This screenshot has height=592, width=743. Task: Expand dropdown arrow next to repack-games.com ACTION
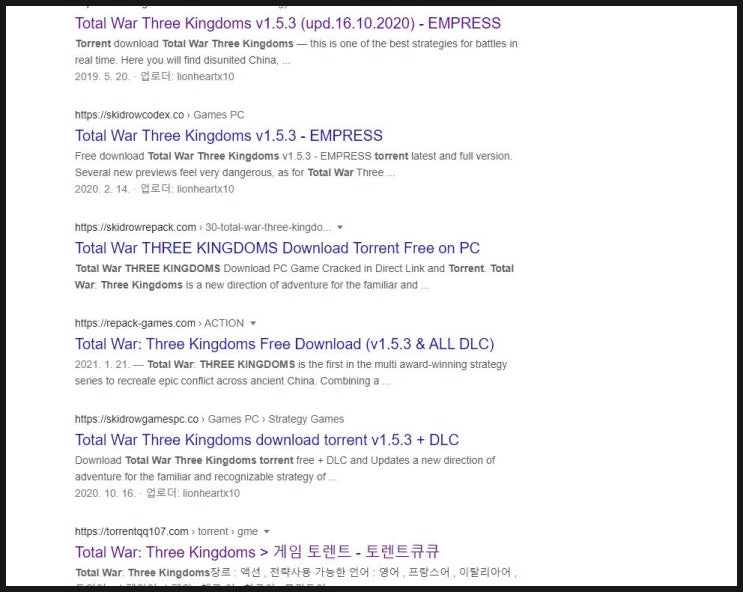(x=253, y=323)
